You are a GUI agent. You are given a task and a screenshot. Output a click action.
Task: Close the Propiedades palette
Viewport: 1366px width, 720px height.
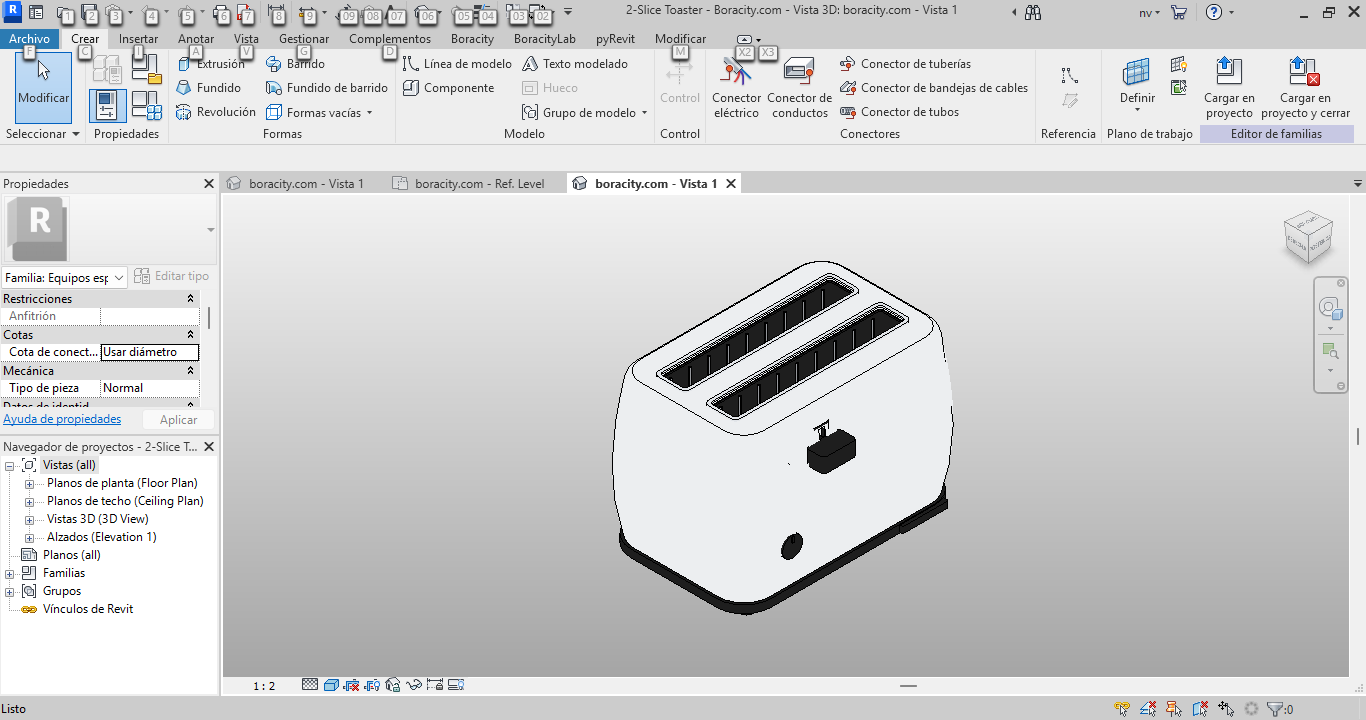tap(209, 184)
